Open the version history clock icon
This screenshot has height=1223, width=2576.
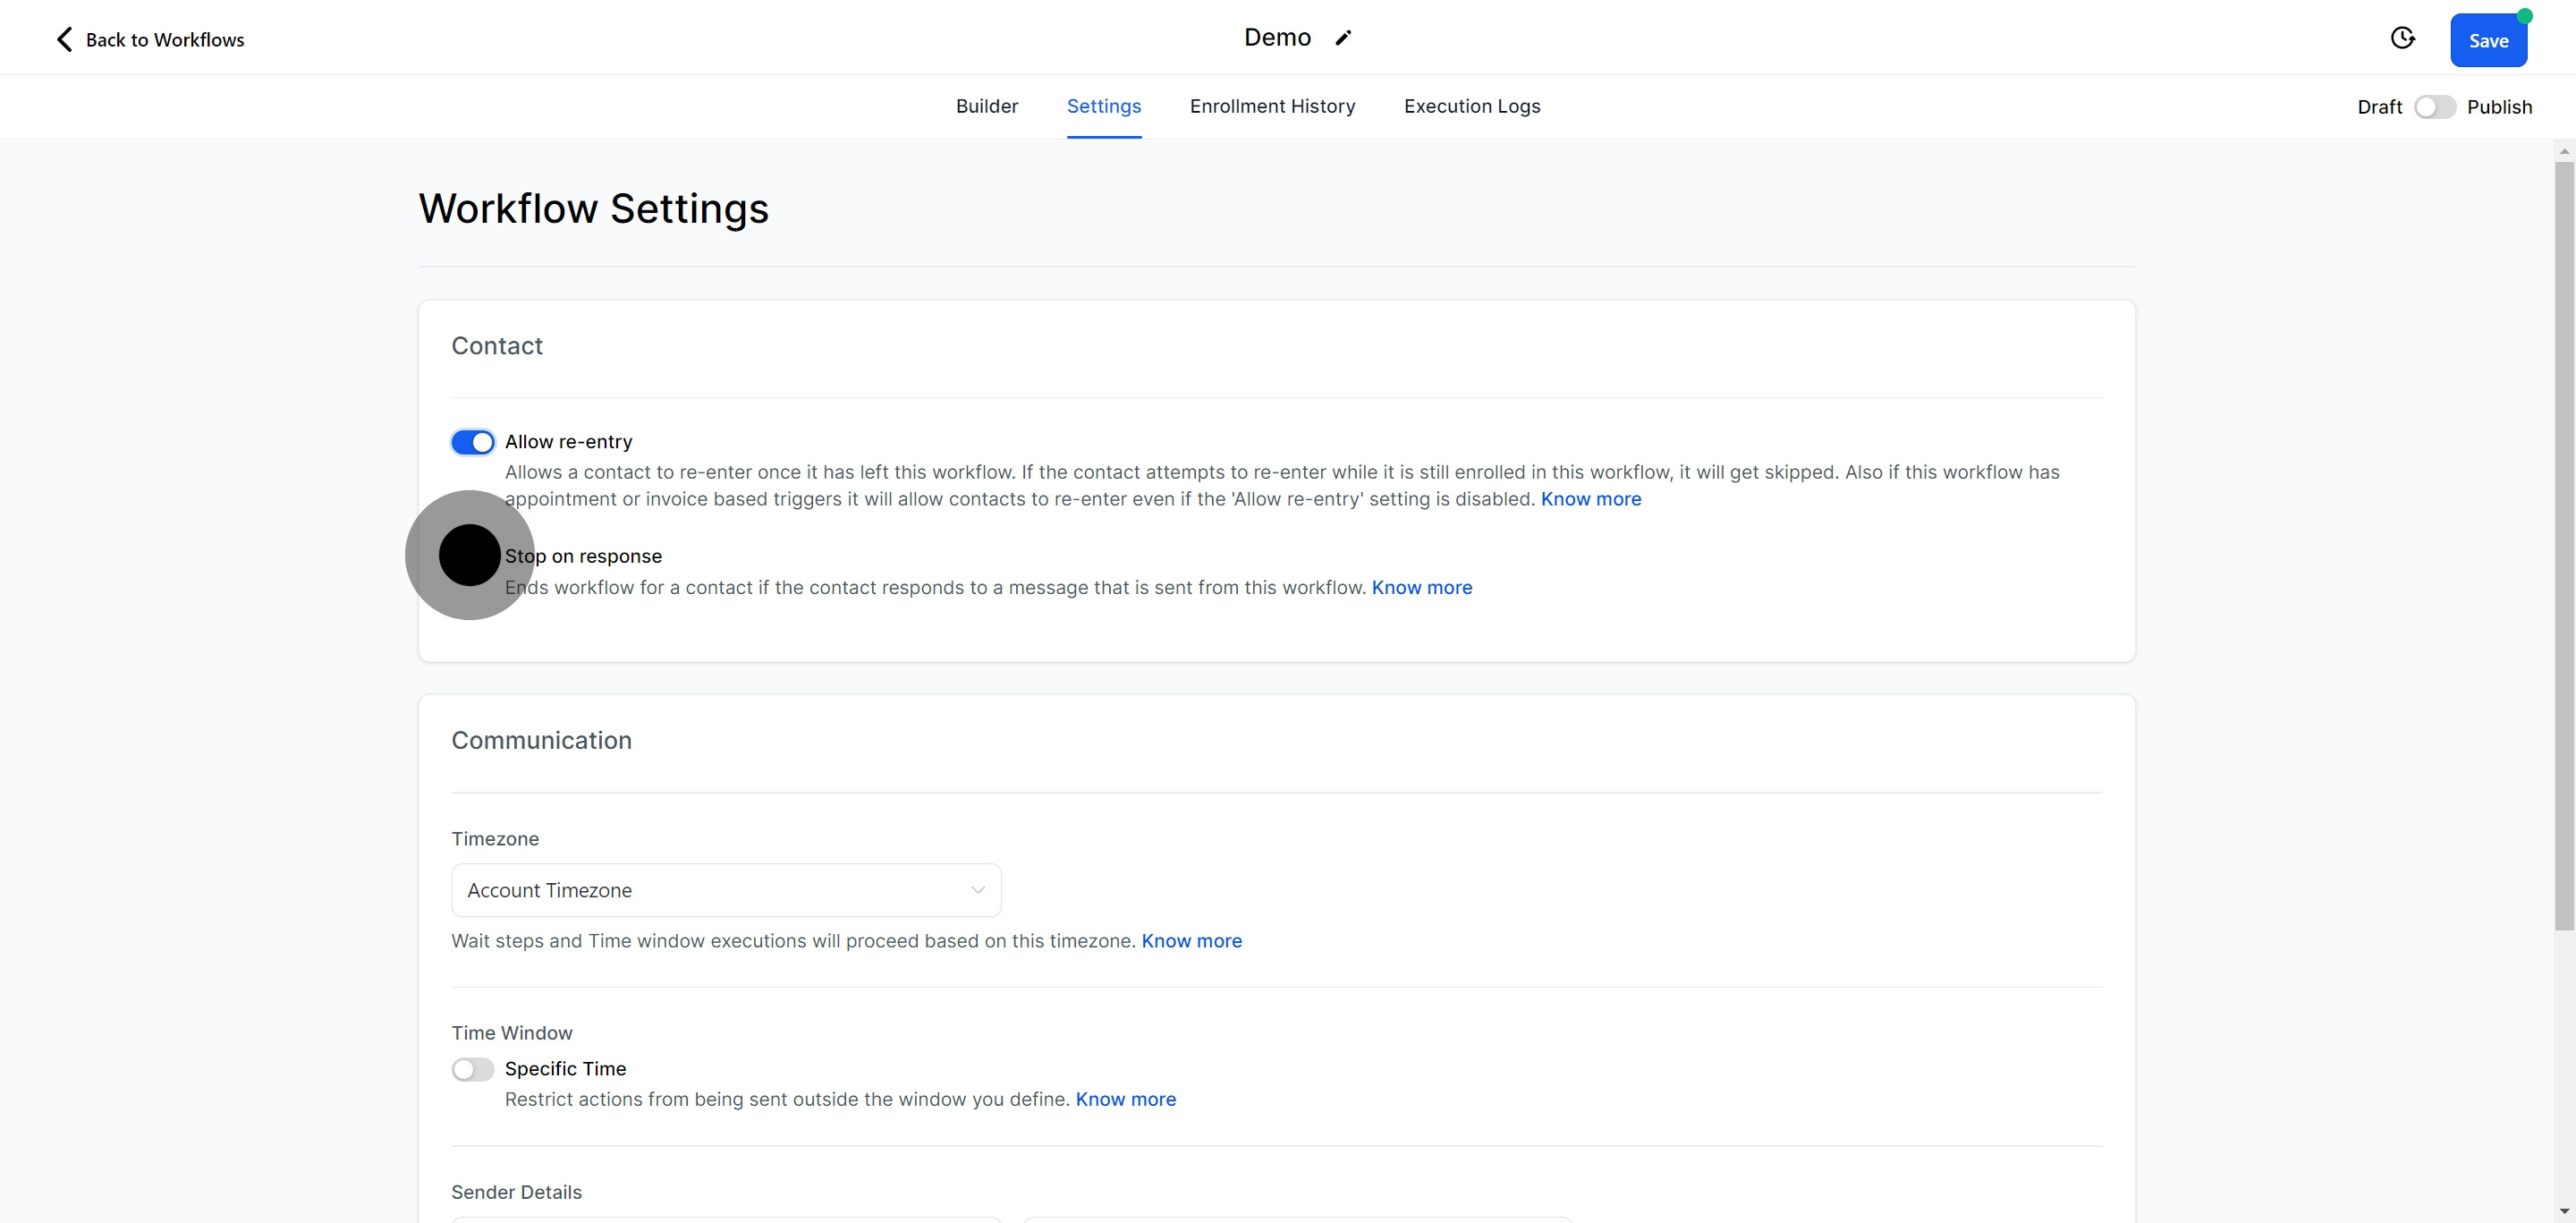click(2402, 38)
